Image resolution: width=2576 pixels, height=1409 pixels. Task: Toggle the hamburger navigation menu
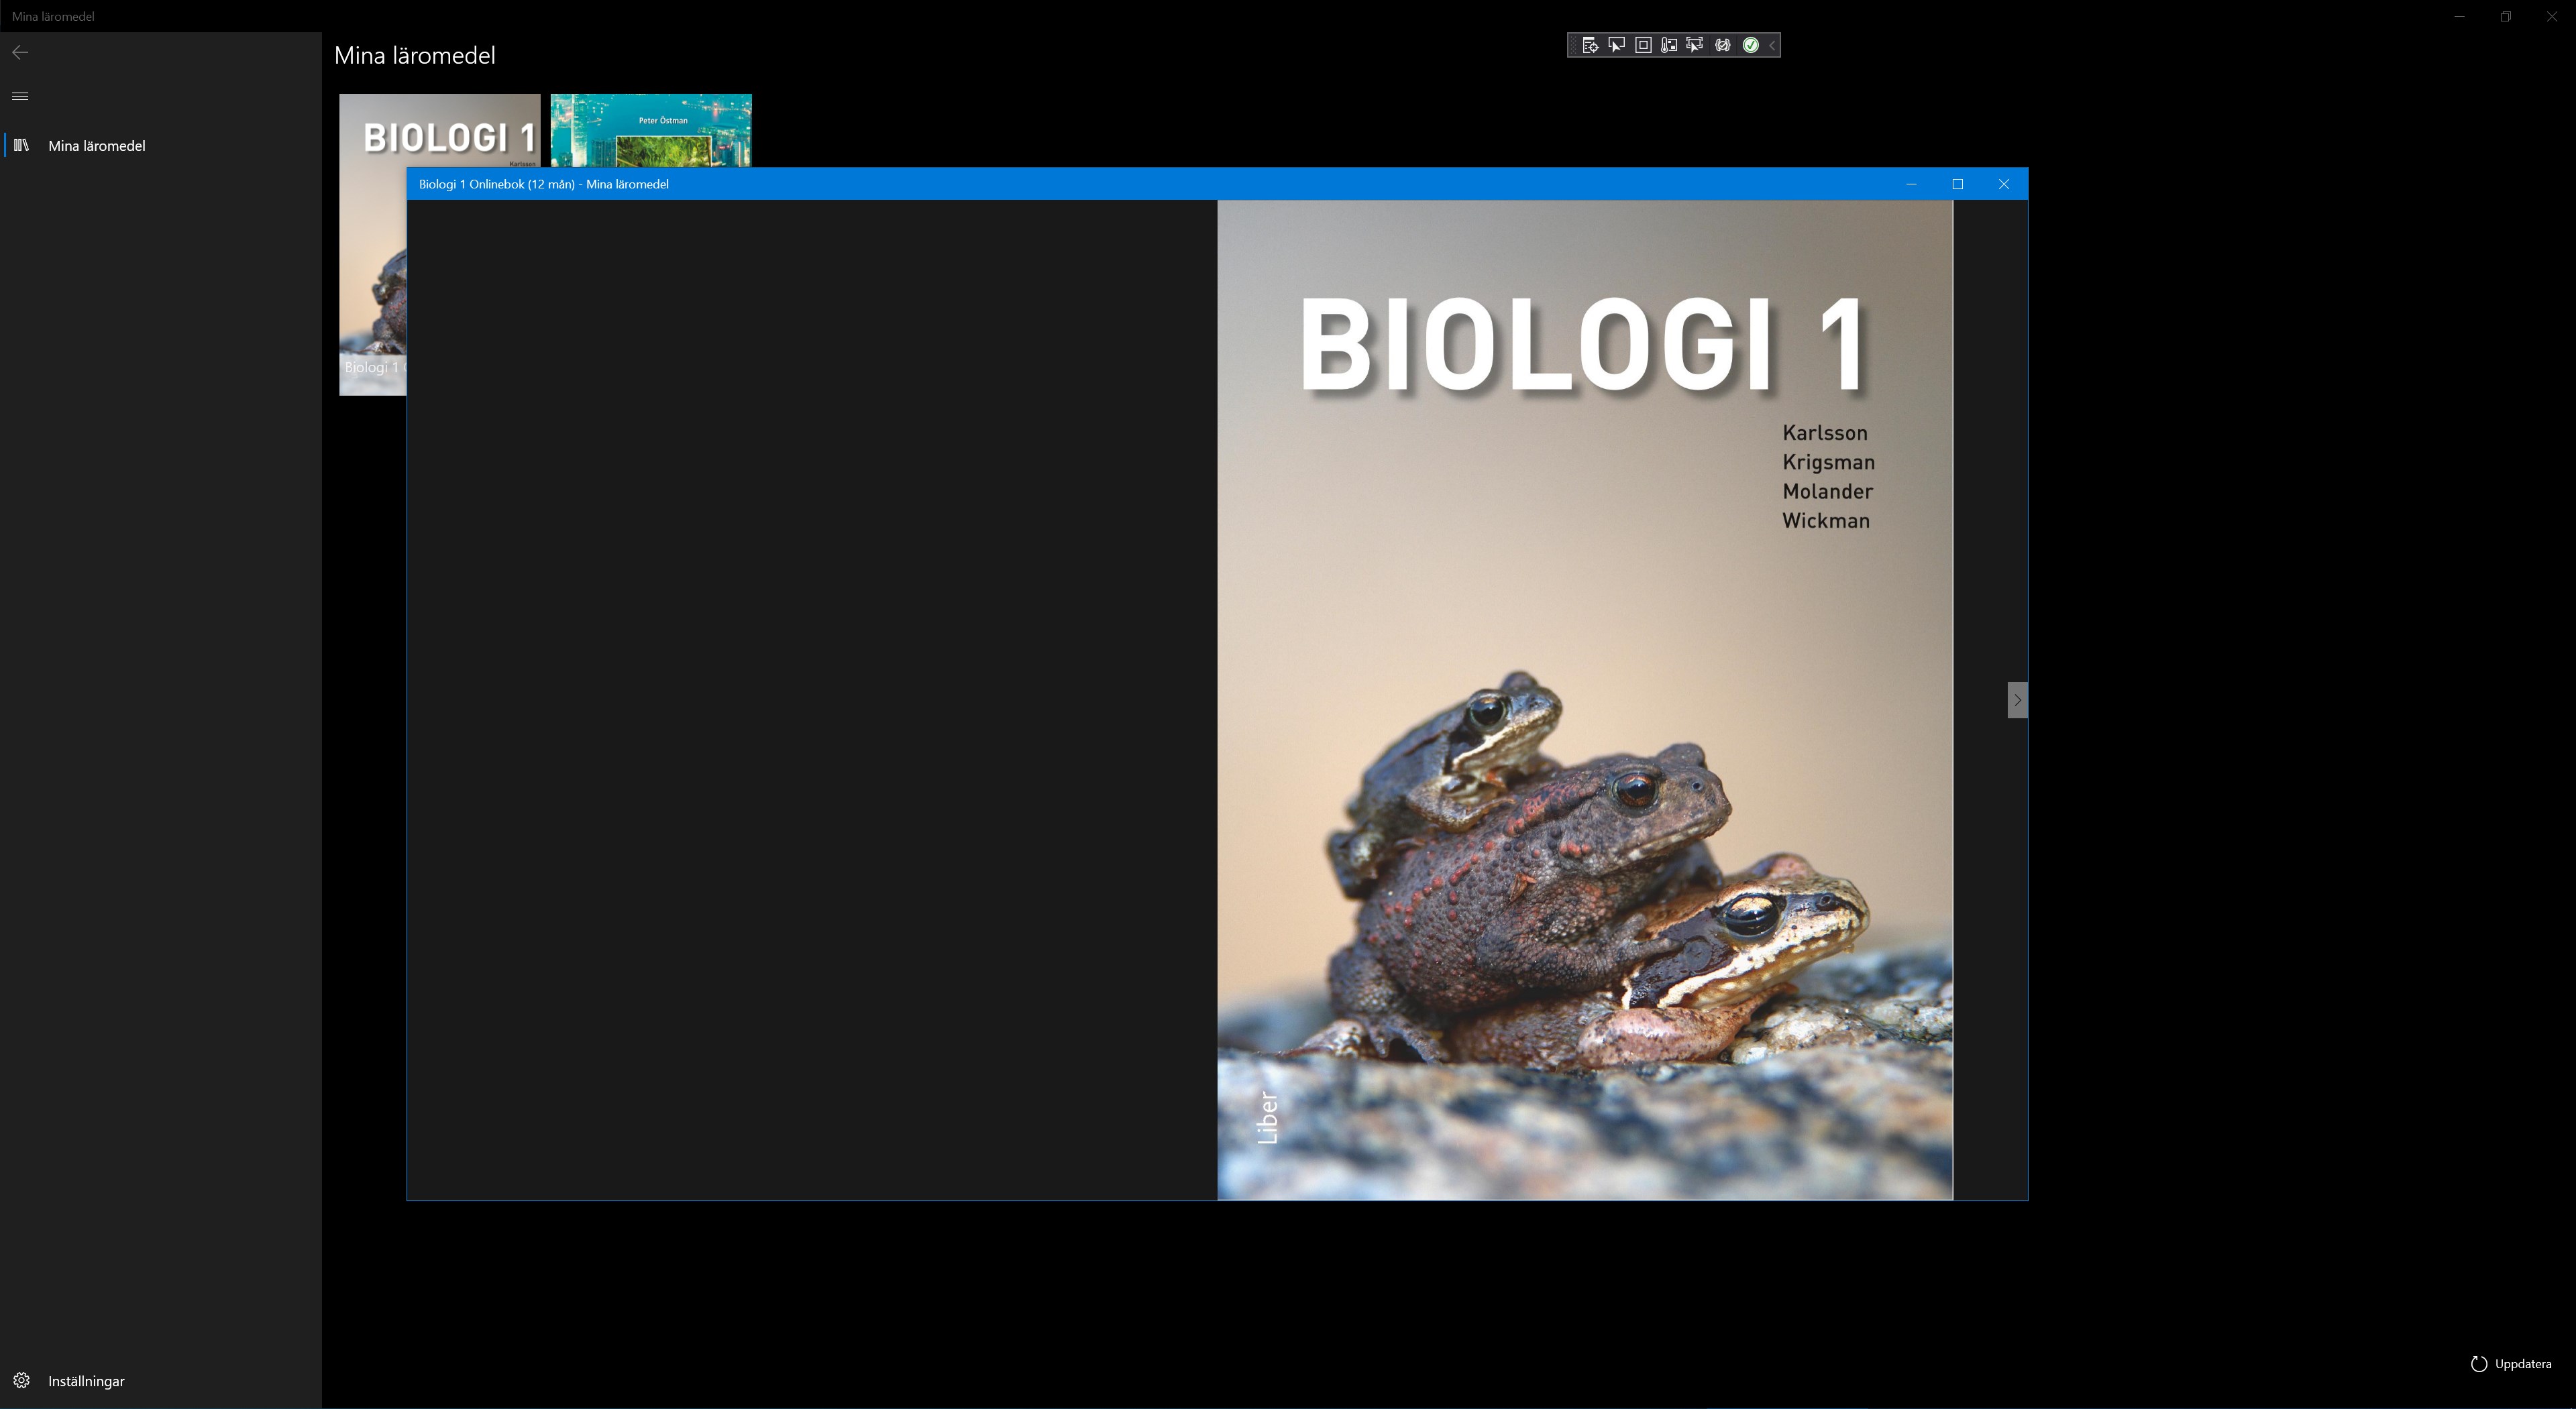pos(20,96)
